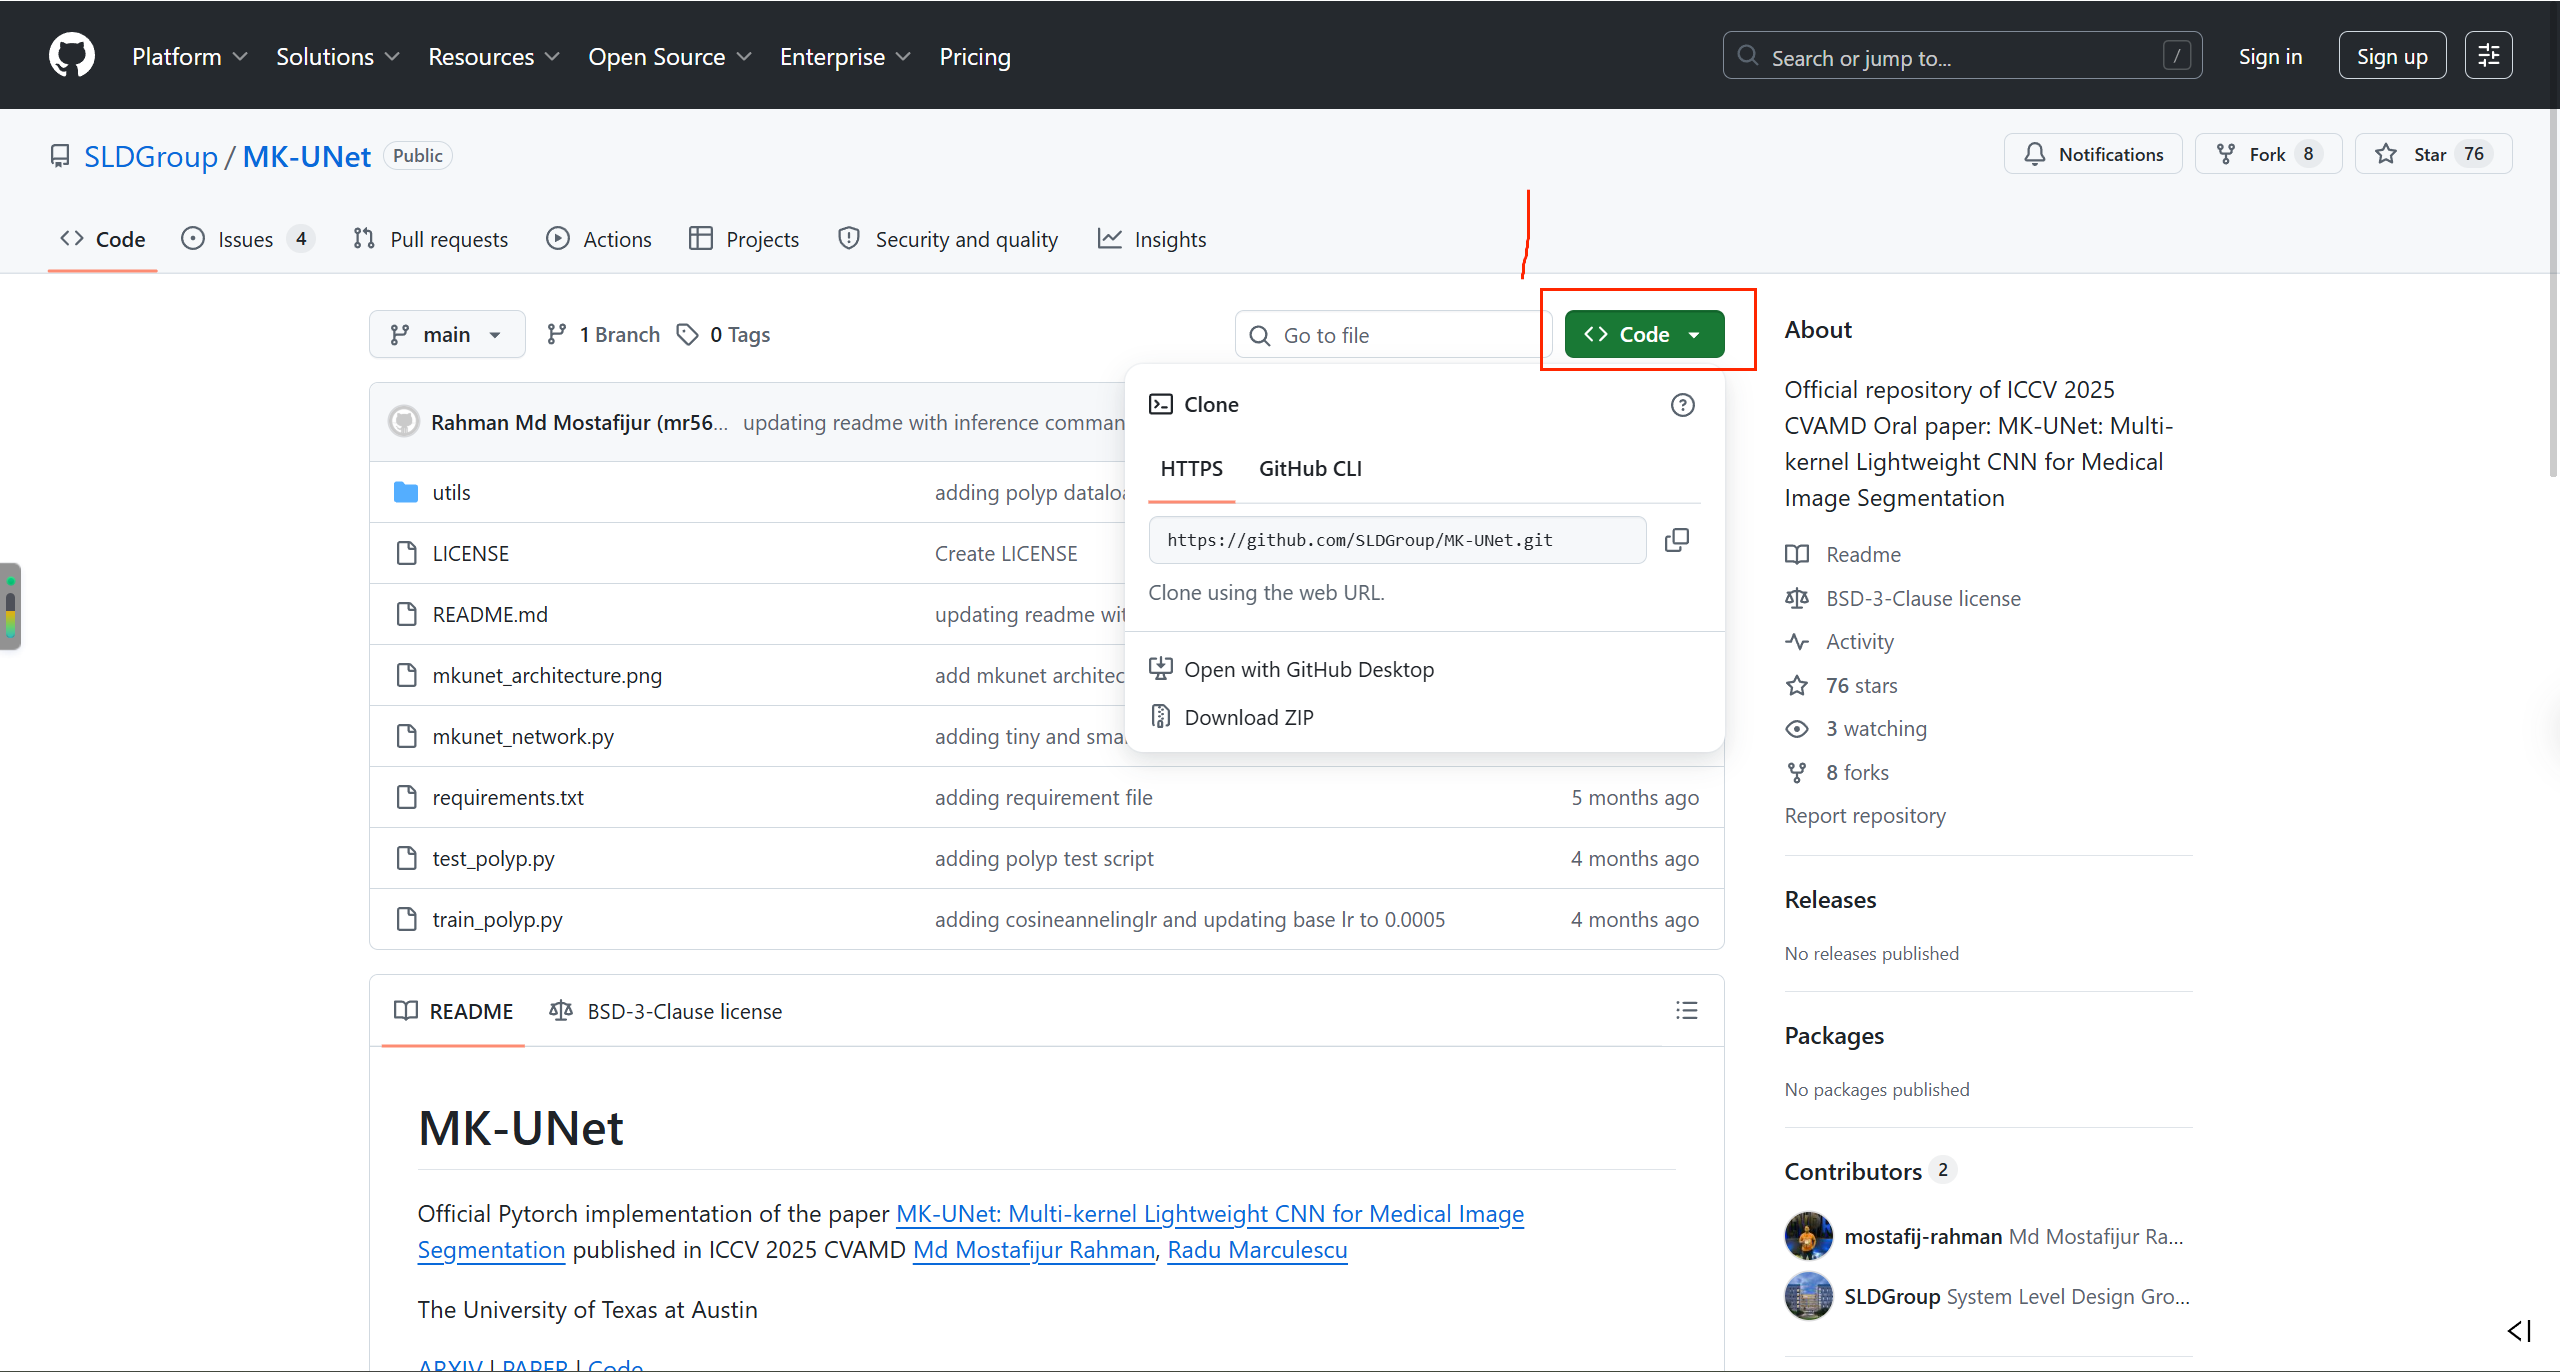Image resolution: width=2561 pixels, height=1372 pixels.
Task: Click the terminal icon beside Clone
Action: pyautogui.click(x=1160, y=404)
